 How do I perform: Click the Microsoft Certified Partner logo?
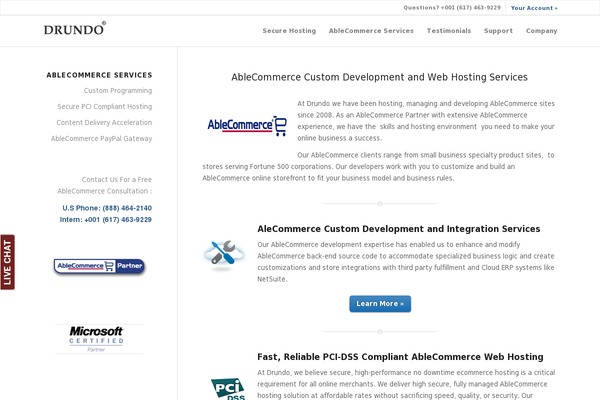[x=96, y=339]
